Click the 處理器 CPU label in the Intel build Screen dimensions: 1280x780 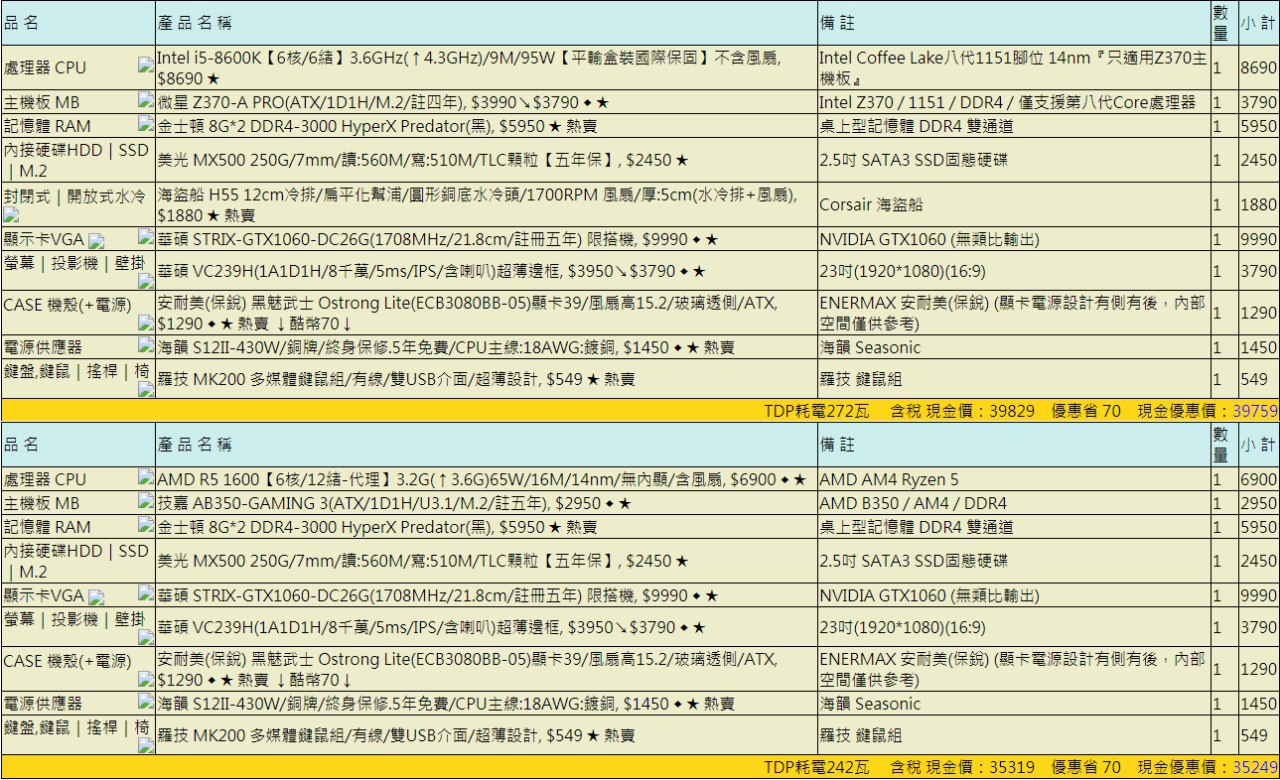[45, 68]
